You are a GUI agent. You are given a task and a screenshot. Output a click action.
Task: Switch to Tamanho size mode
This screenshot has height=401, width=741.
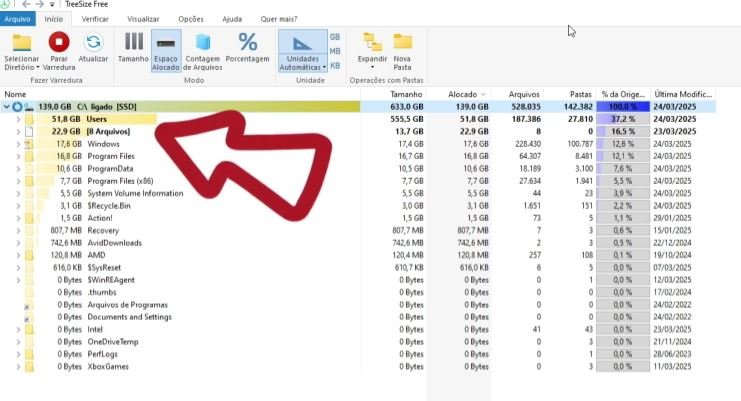[x=133, y=47]
